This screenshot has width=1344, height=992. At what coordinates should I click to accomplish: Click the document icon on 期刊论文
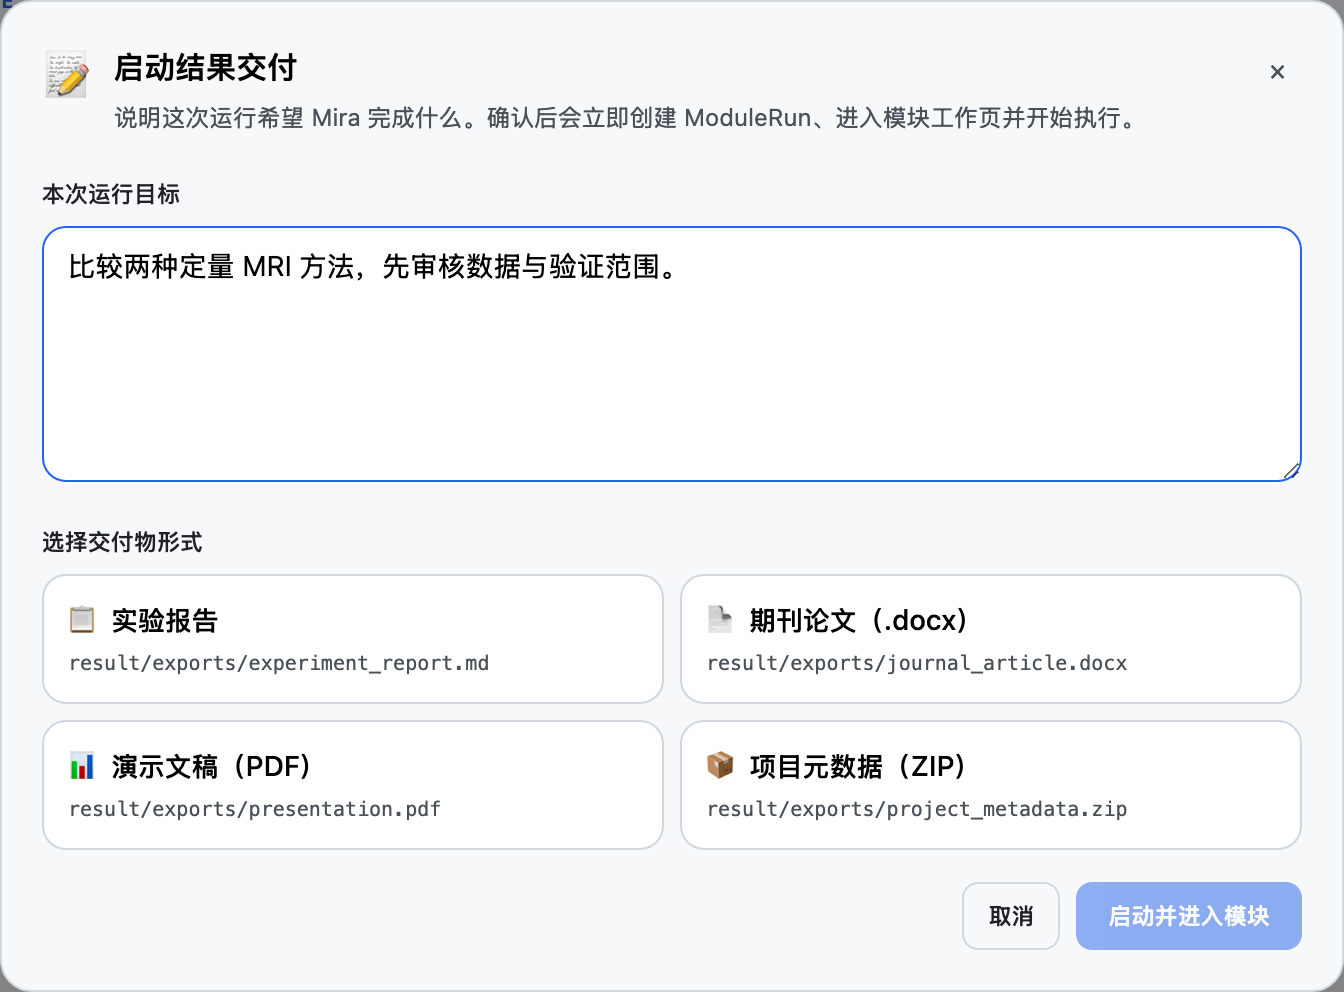pos(720,620)
